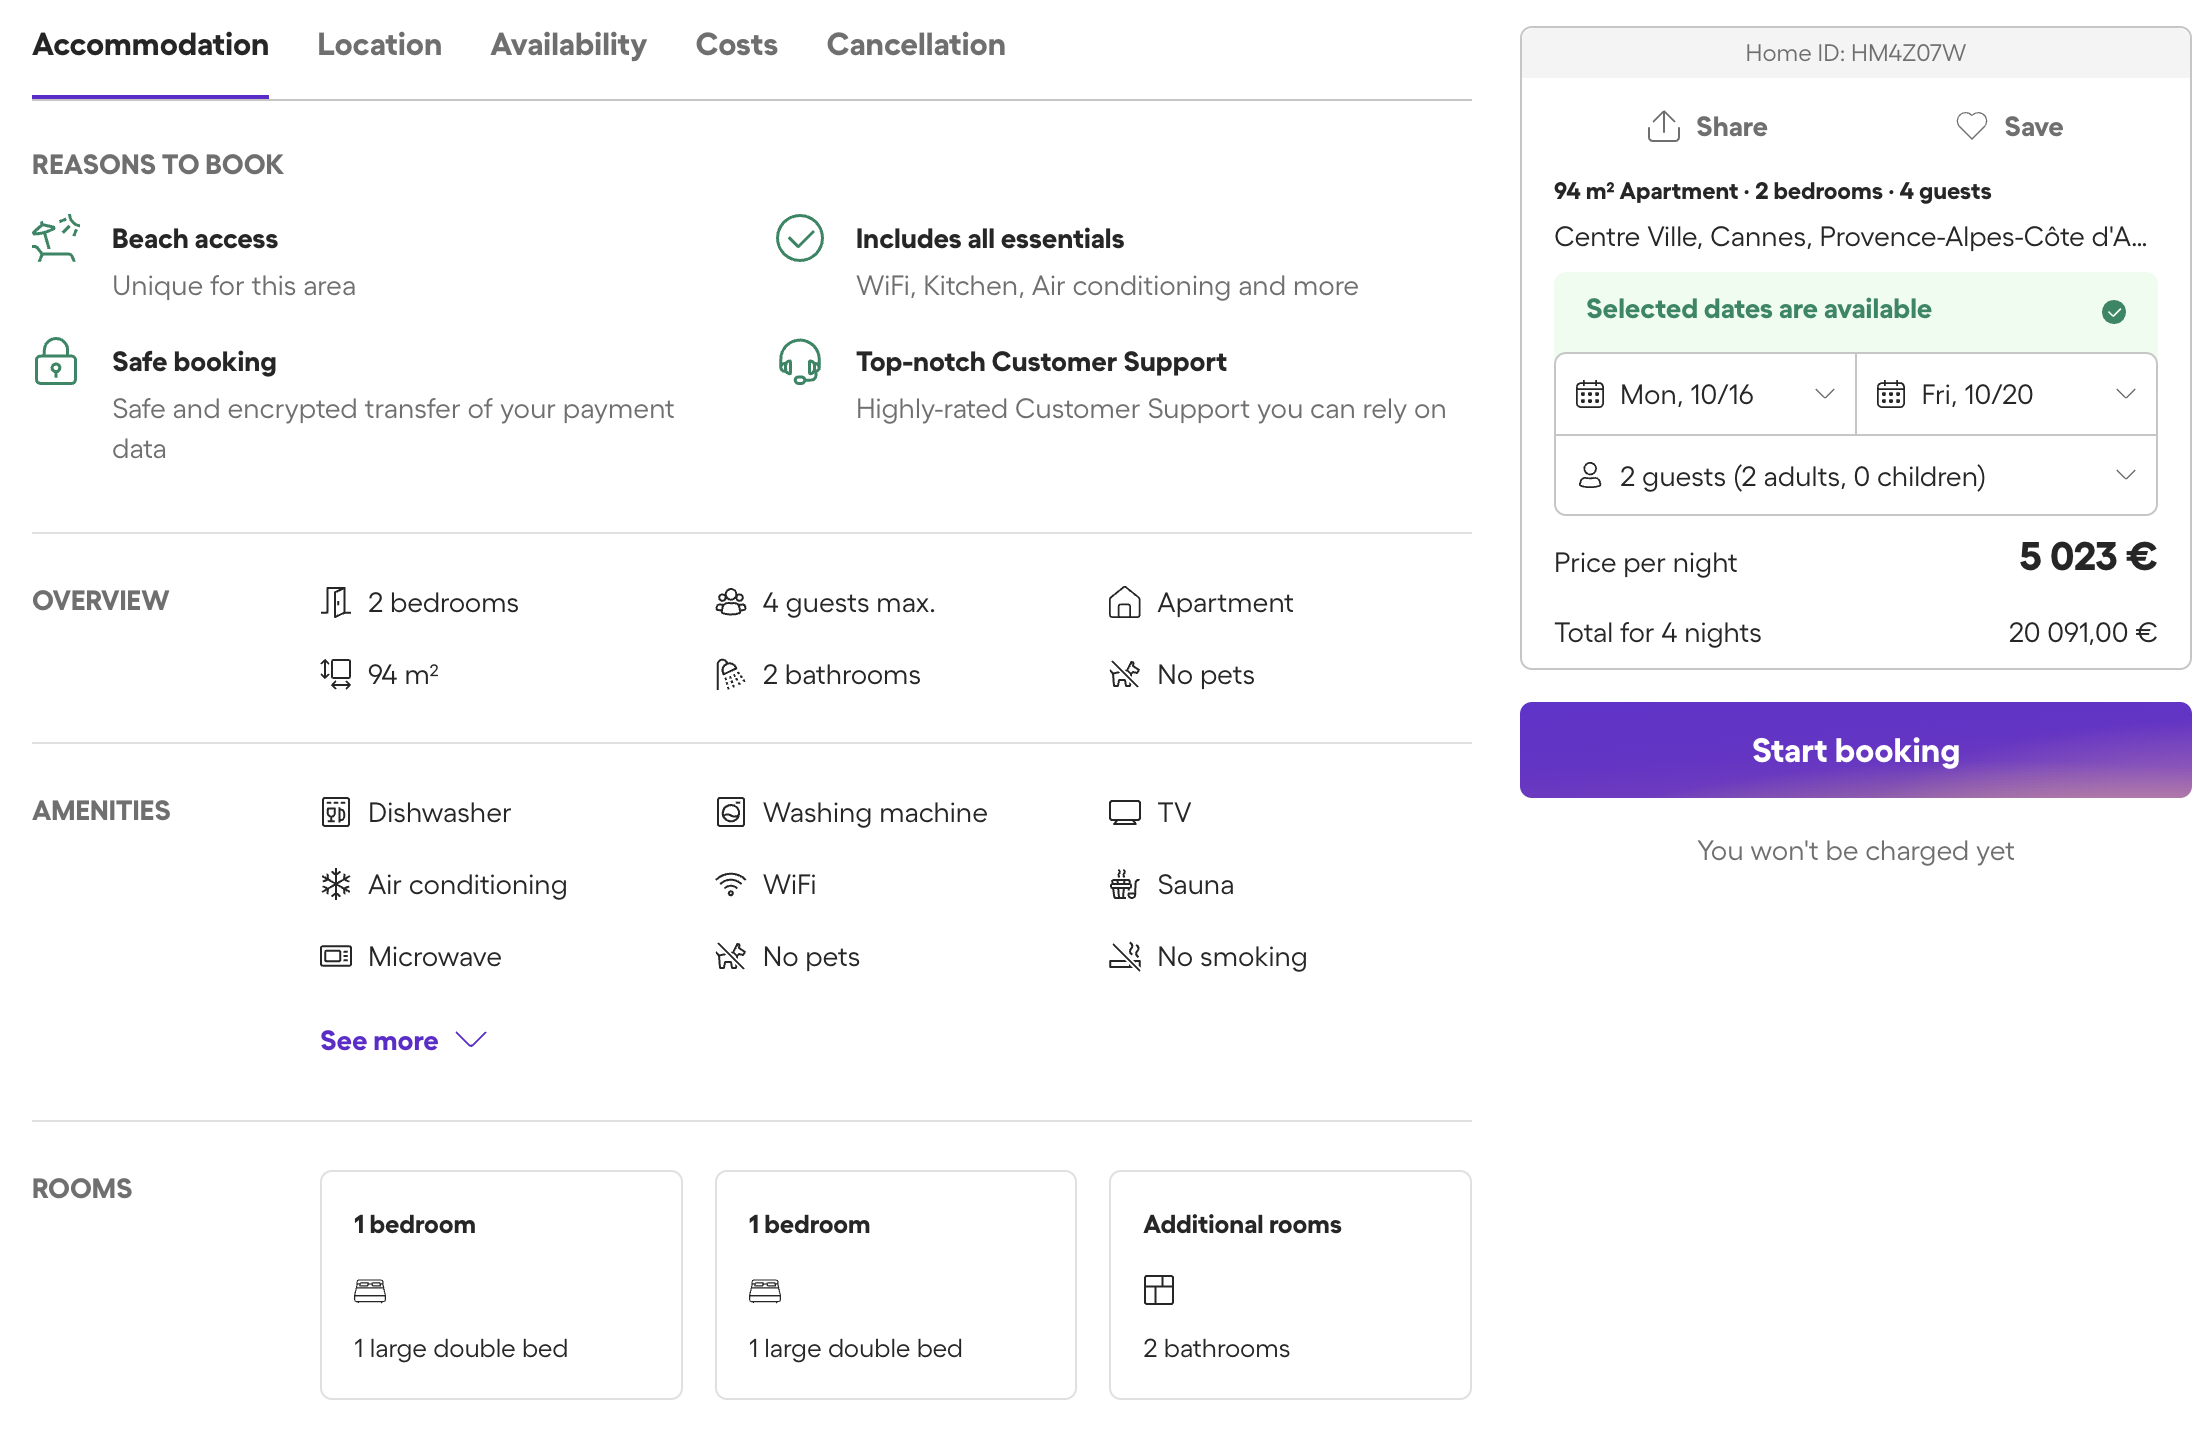Image resolution: width=2204 pixels, height=1444 pixels.
Task: Click the Sauna amenity icon
Action: [1124, 885]
